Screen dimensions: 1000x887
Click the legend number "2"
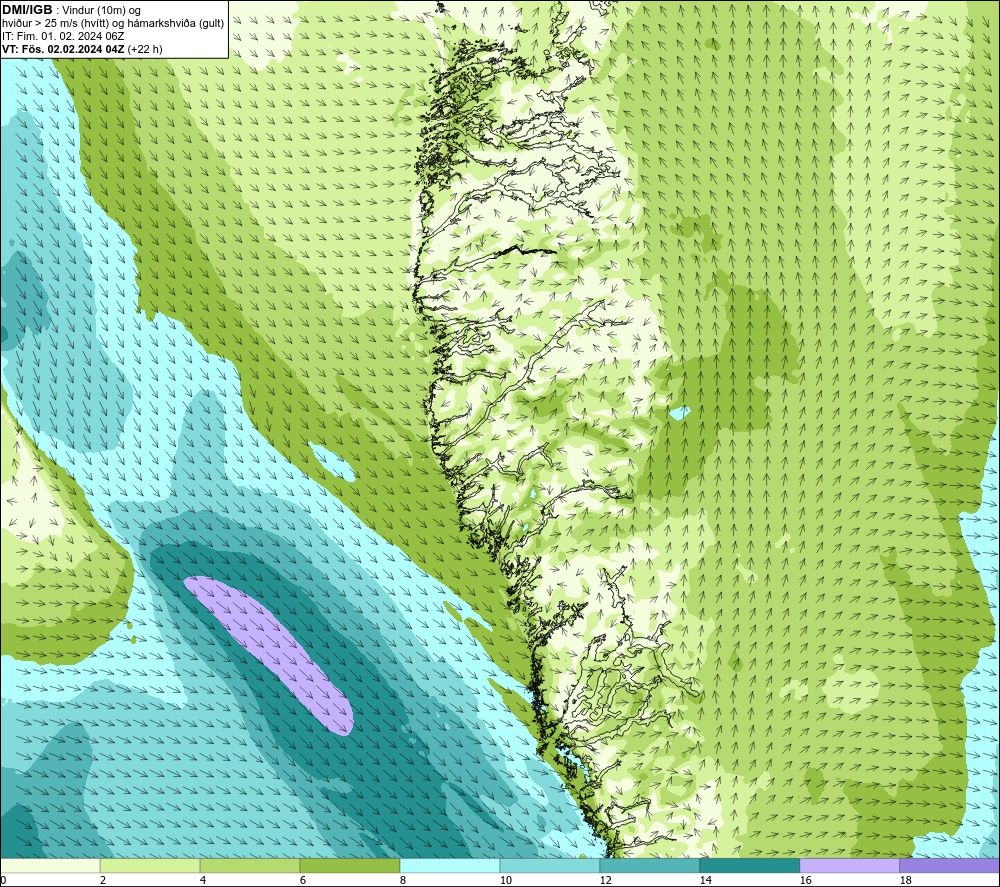(x=103, y=880)
